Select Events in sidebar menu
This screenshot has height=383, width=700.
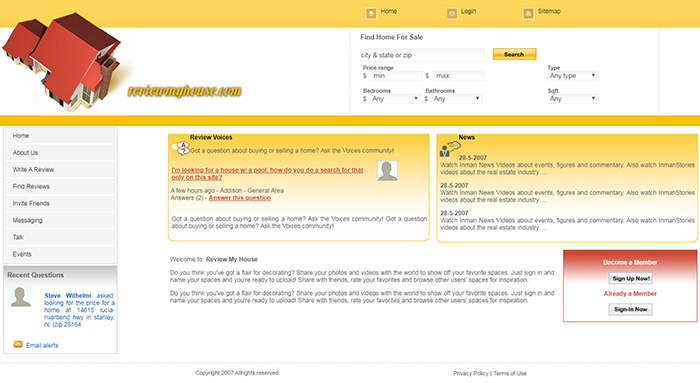[61, 254]
